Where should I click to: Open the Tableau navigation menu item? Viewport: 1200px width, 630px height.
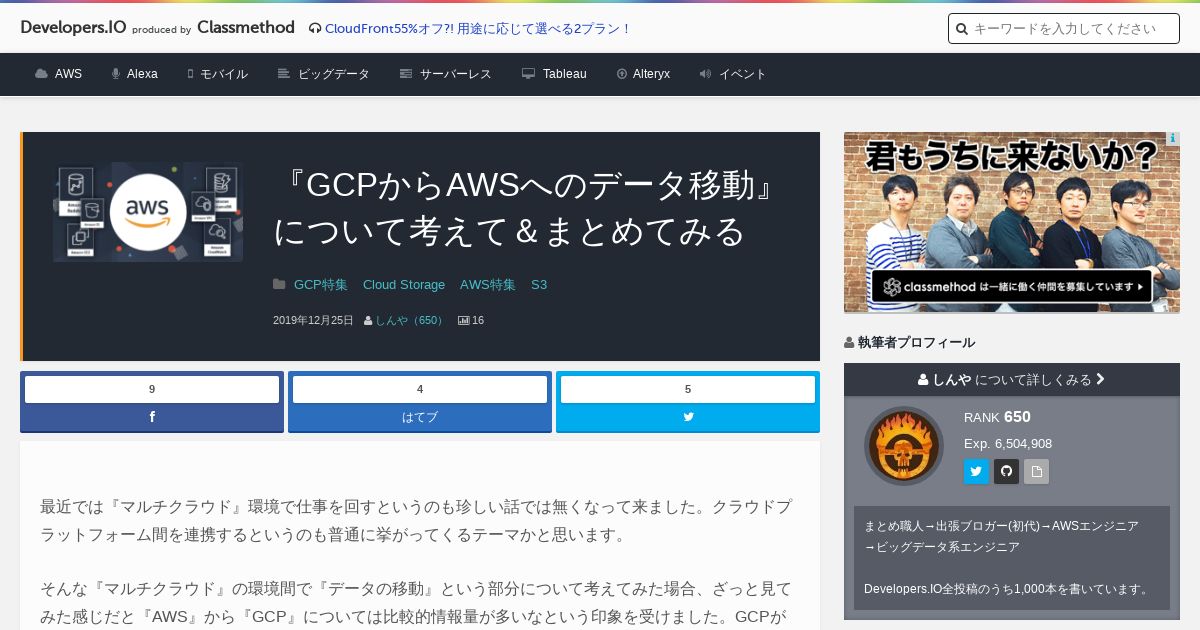(565, 74)
